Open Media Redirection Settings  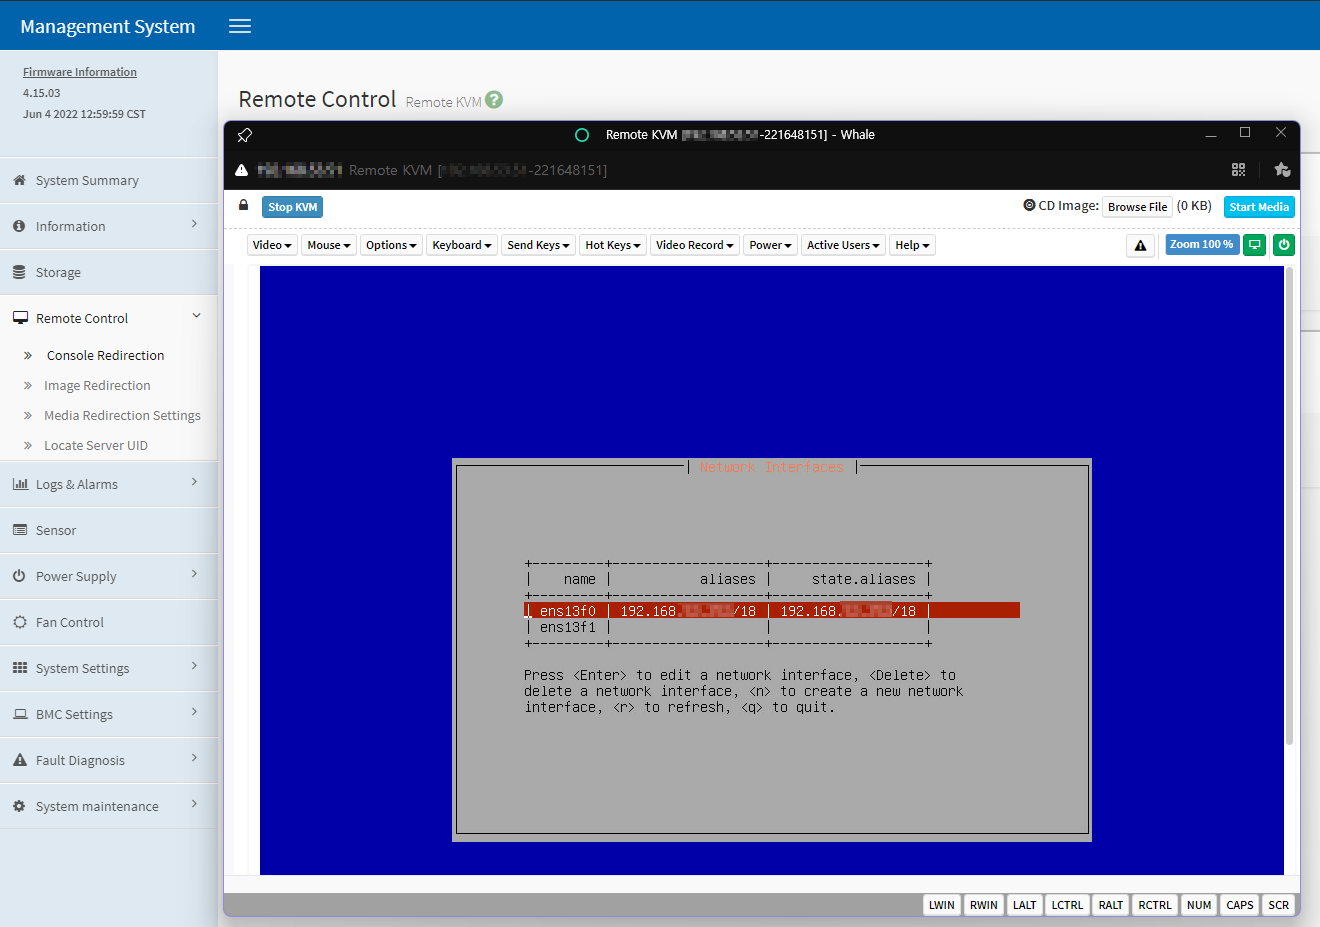(x=122, y=415)
